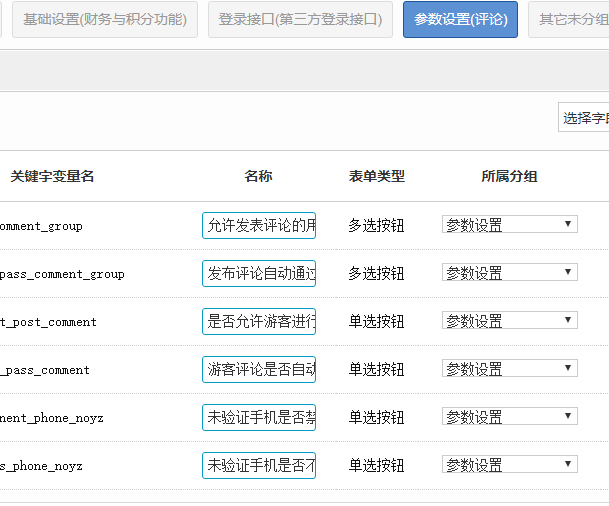The width and height of the screenshot is (609, 506).
Task: Click the 允许发表评论的用 name input field
Action: tap(259, 226)
